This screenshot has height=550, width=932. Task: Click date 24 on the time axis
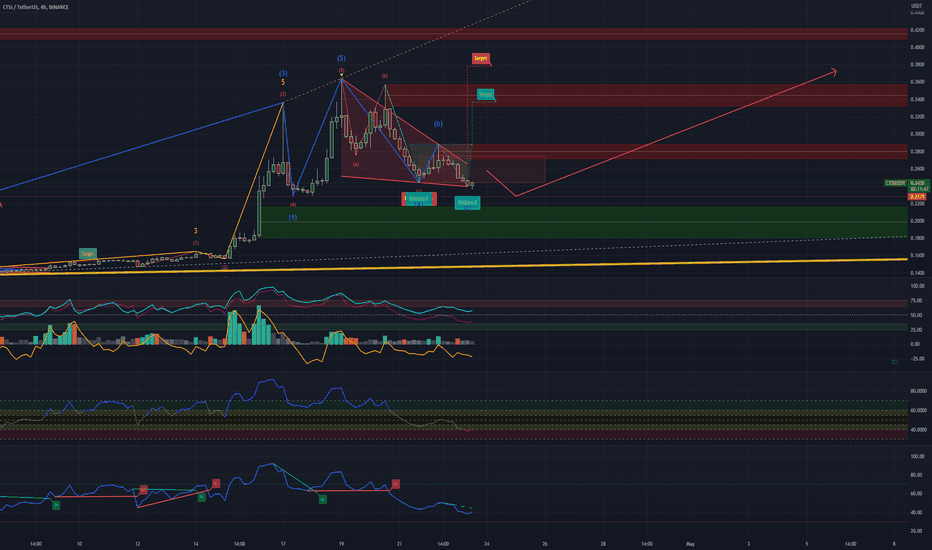tap(487, 543)
